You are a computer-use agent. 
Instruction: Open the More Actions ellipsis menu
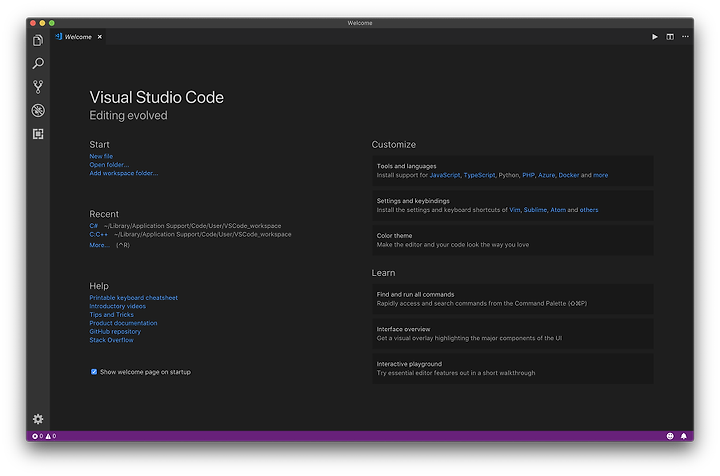685,37
